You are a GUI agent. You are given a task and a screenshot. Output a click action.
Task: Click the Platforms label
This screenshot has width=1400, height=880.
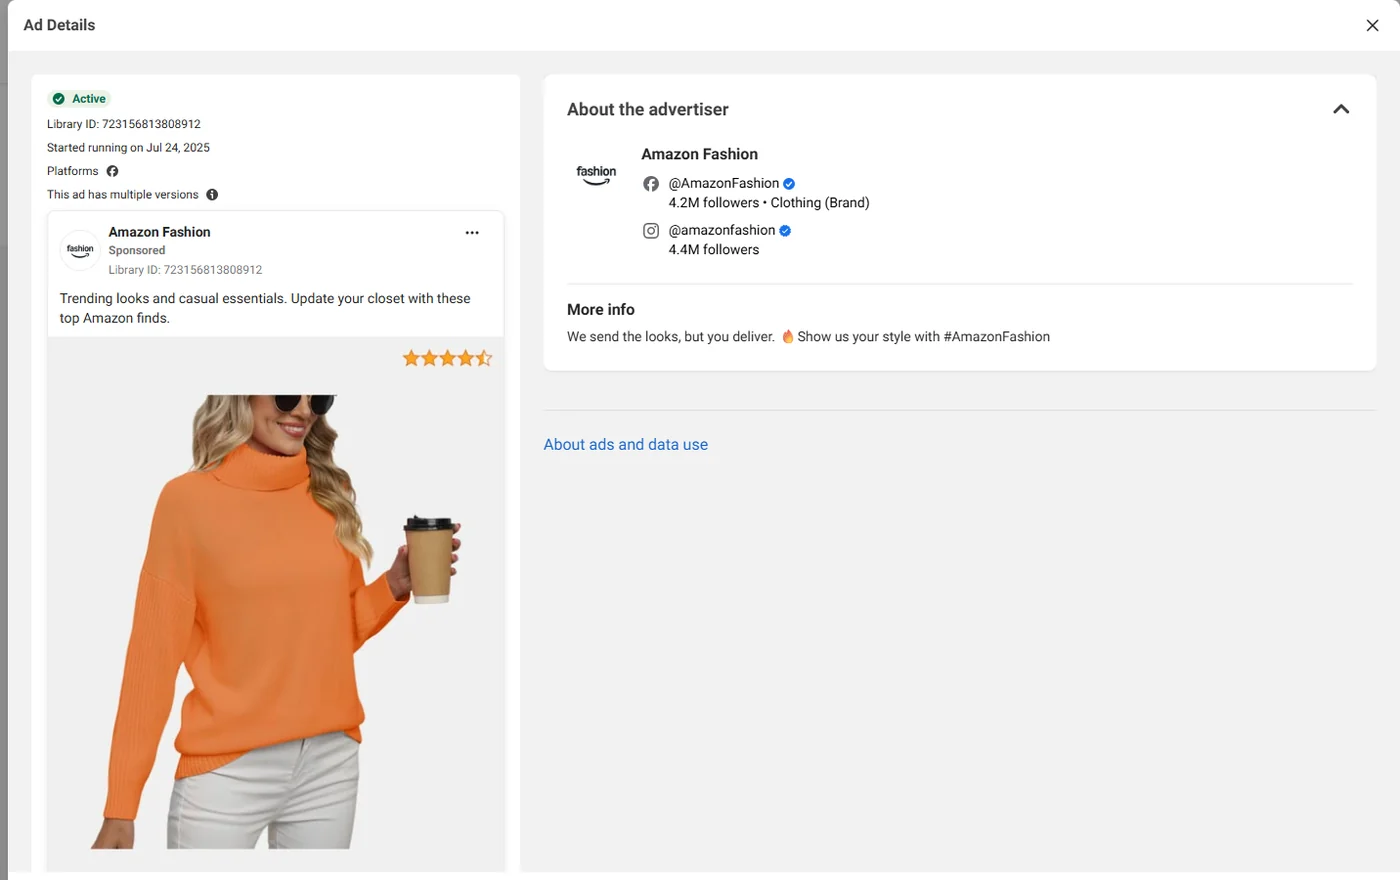point(73,171)
